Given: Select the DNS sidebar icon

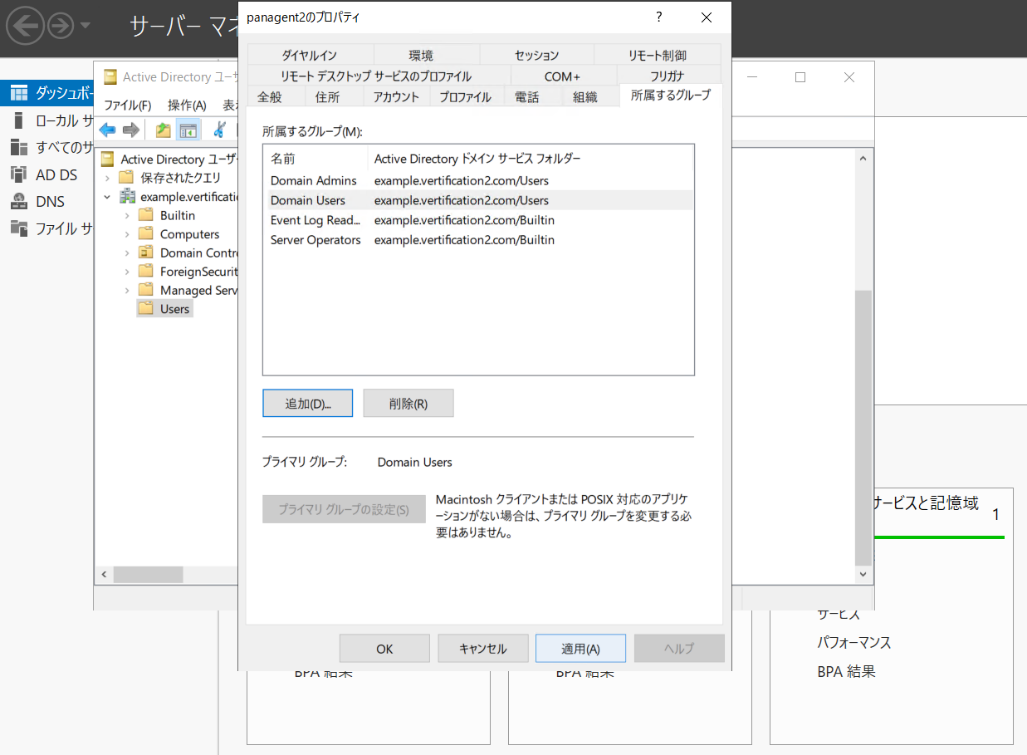Looking at the screenshot, I should coord(19,201).
